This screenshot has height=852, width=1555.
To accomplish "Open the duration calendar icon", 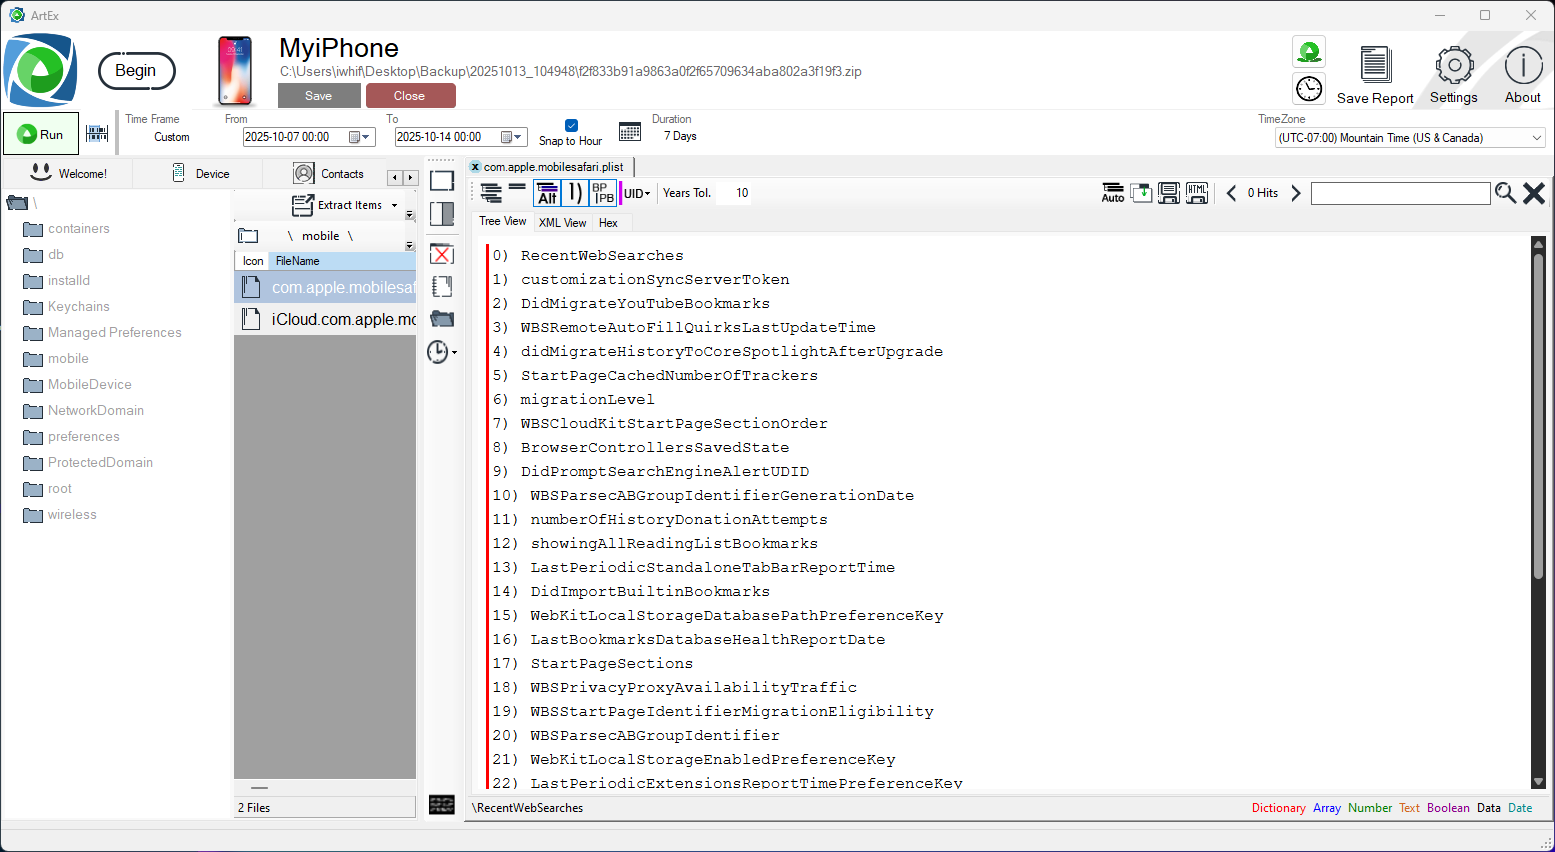I will coord(630,132).
